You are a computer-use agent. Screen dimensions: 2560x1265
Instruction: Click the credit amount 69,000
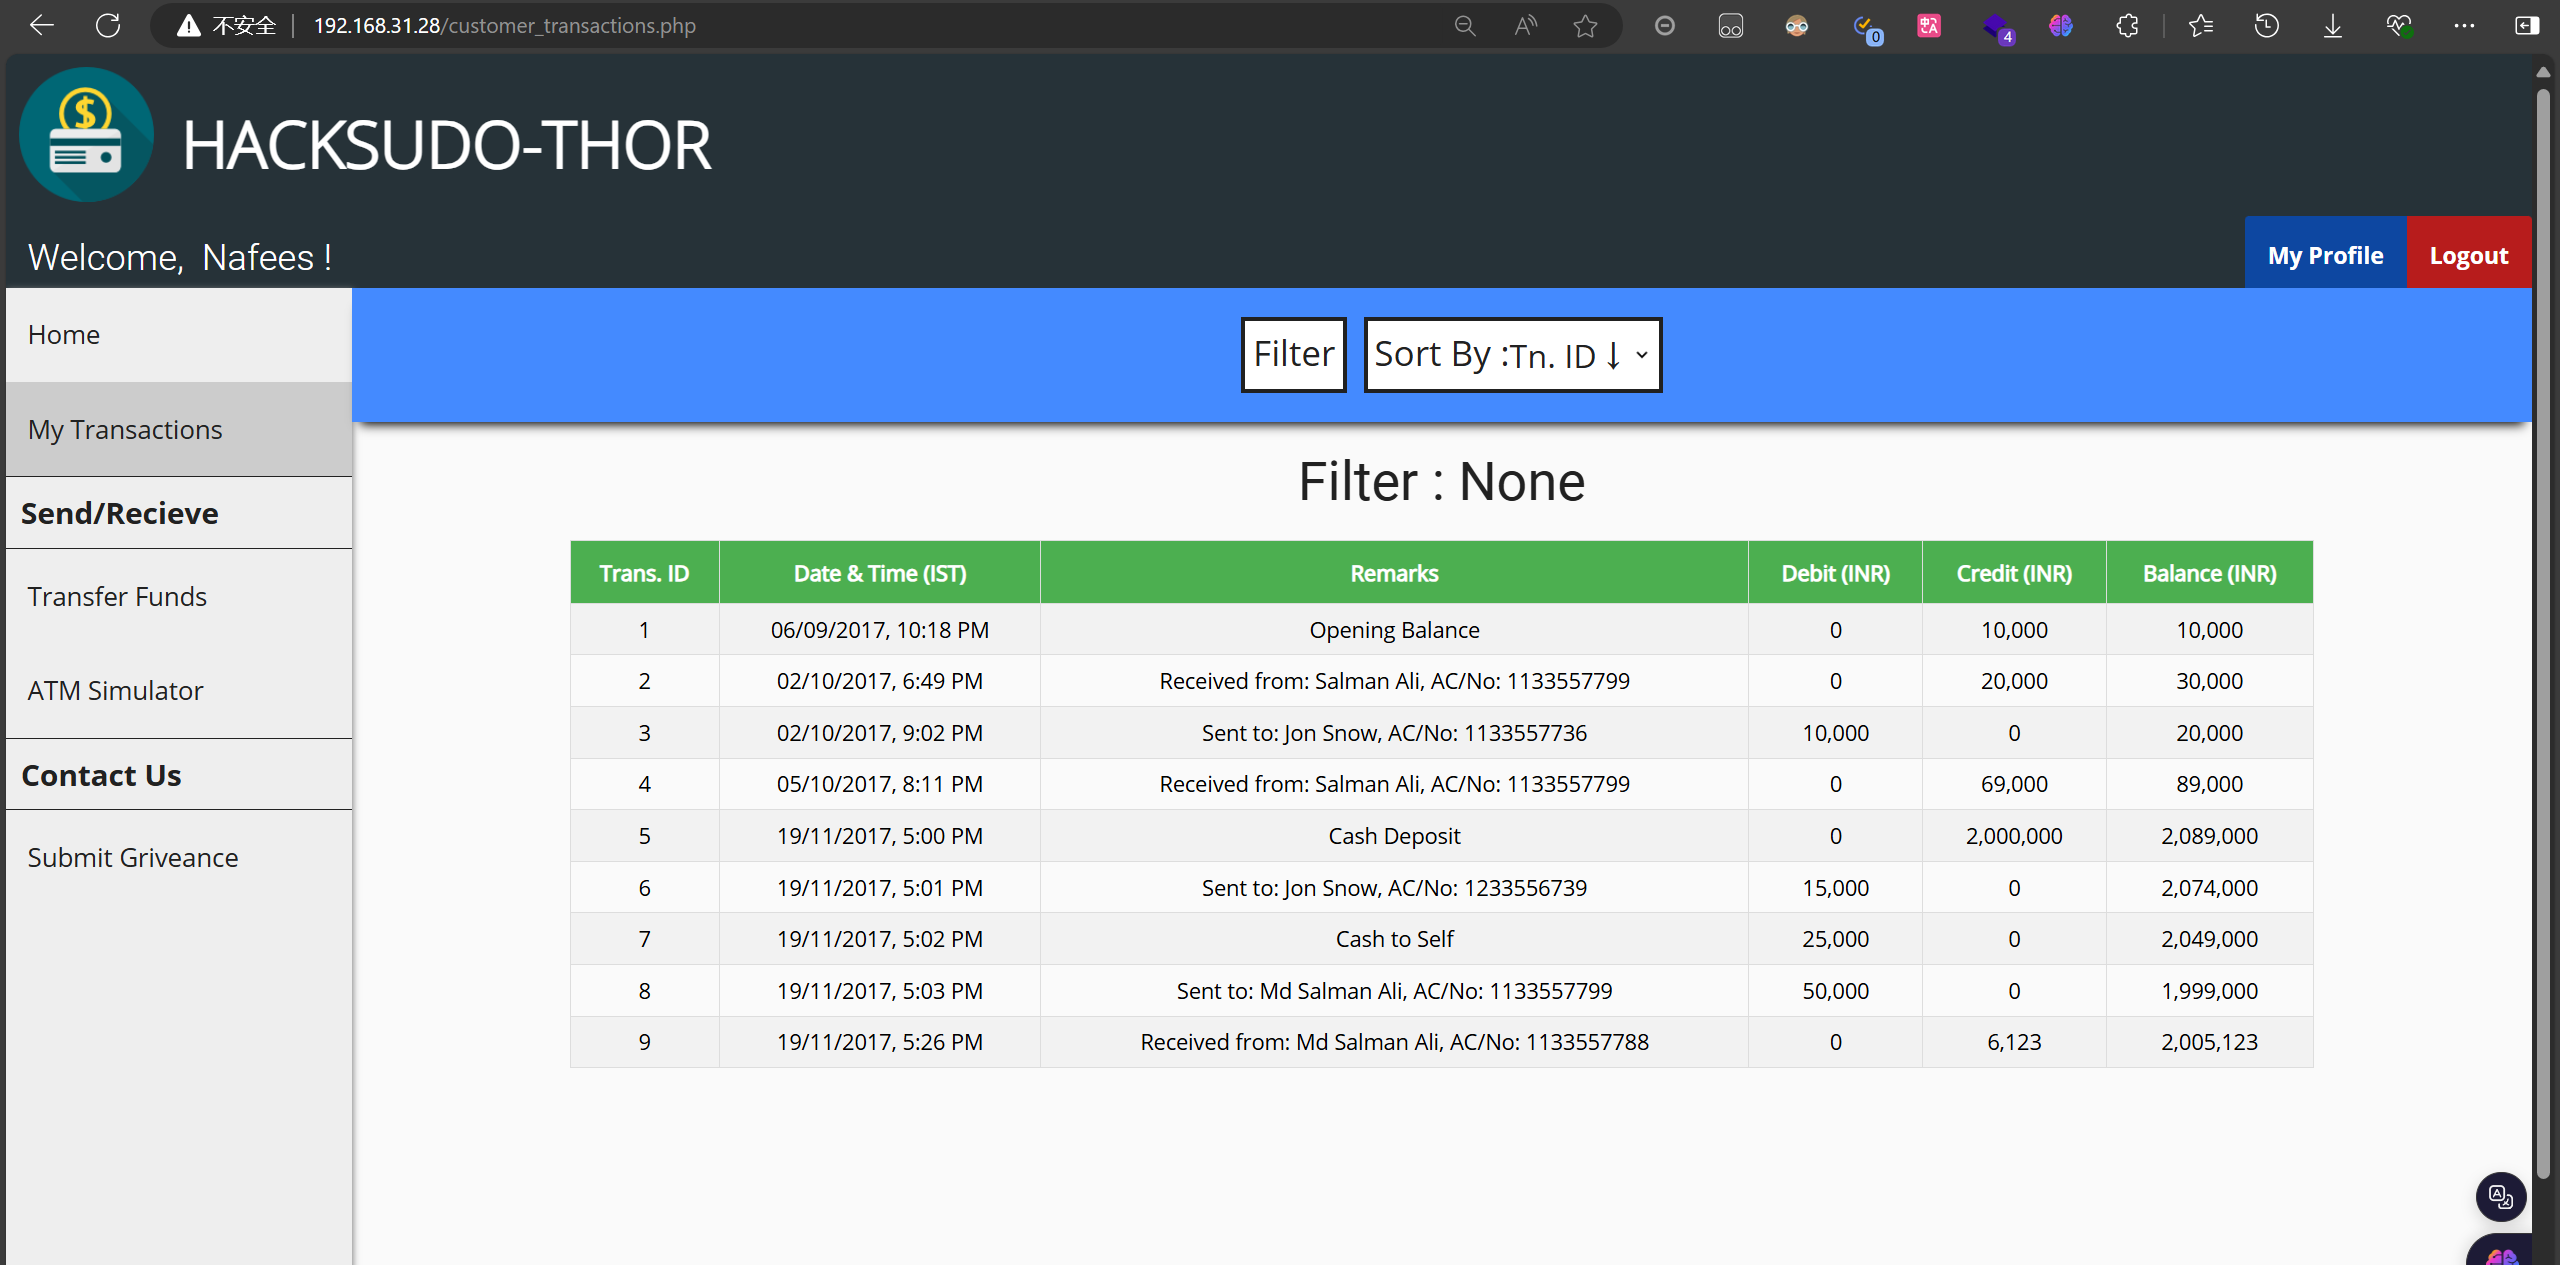[2014, 784]
